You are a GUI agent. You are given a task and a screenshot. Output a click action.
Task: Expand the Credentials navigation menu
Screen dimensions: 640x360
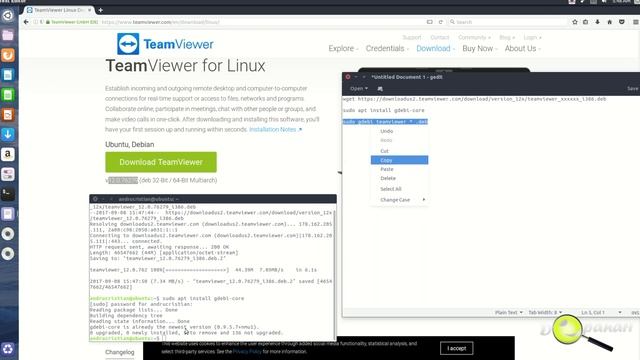pos(387,49)
